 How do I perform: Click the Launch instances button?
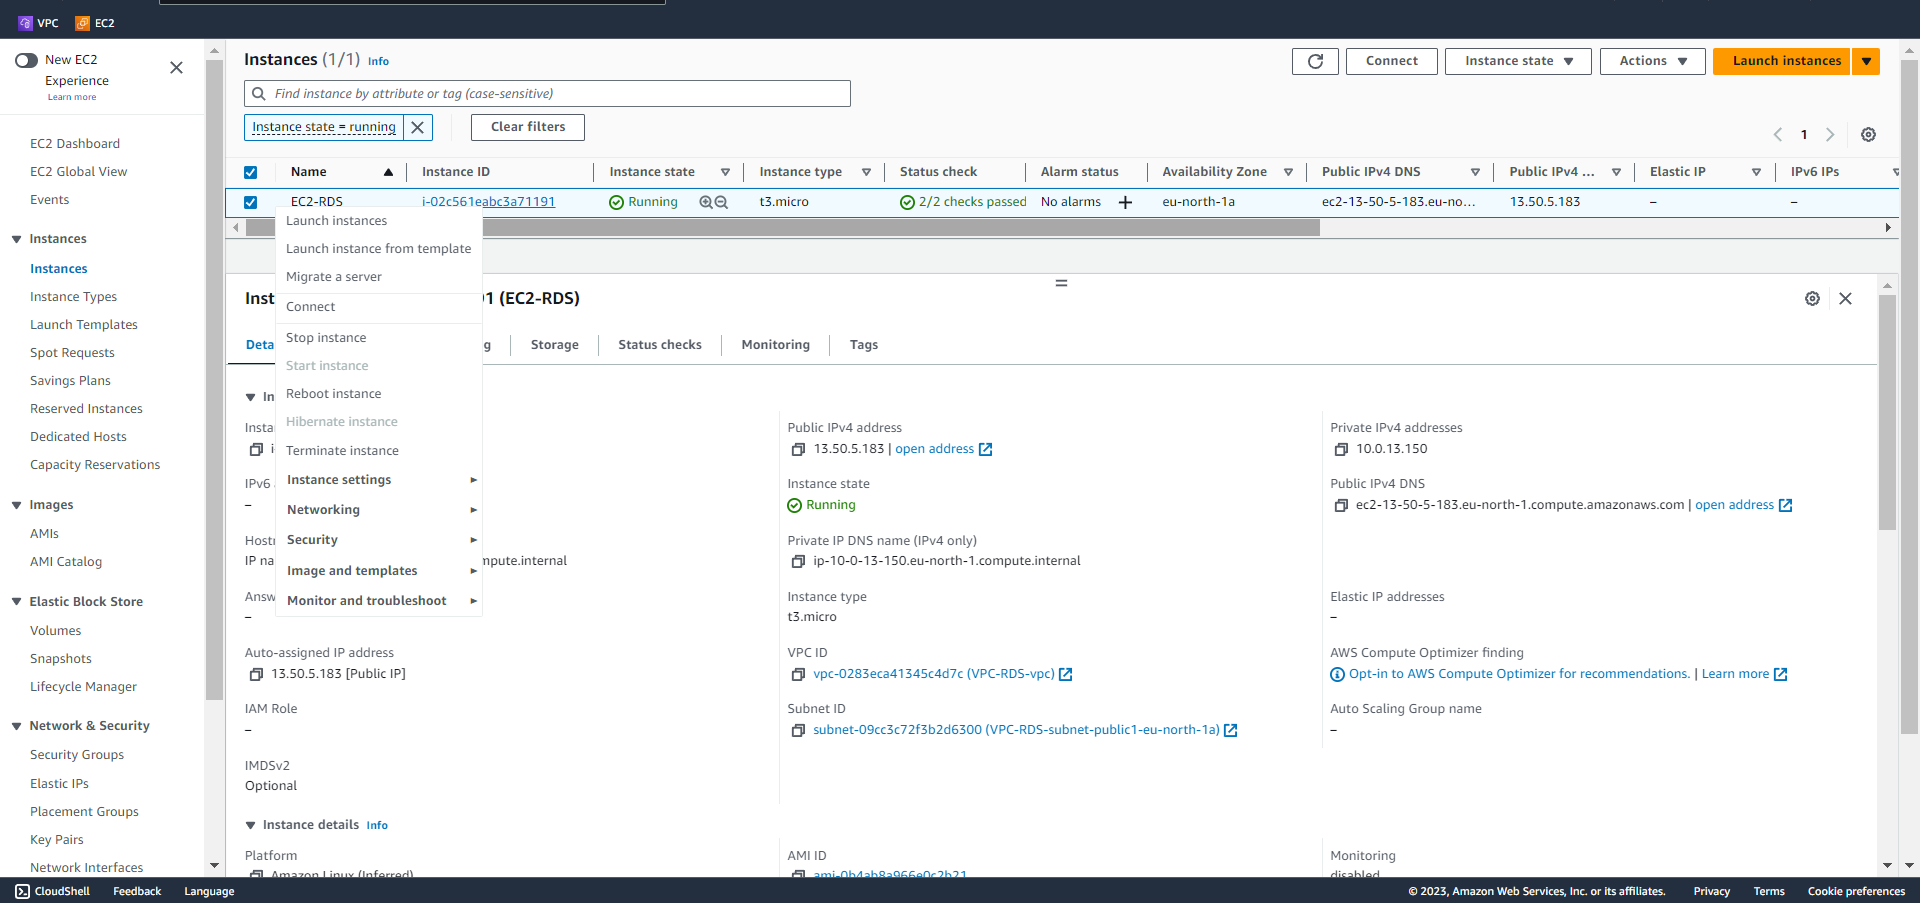[x=1782, y=61]
